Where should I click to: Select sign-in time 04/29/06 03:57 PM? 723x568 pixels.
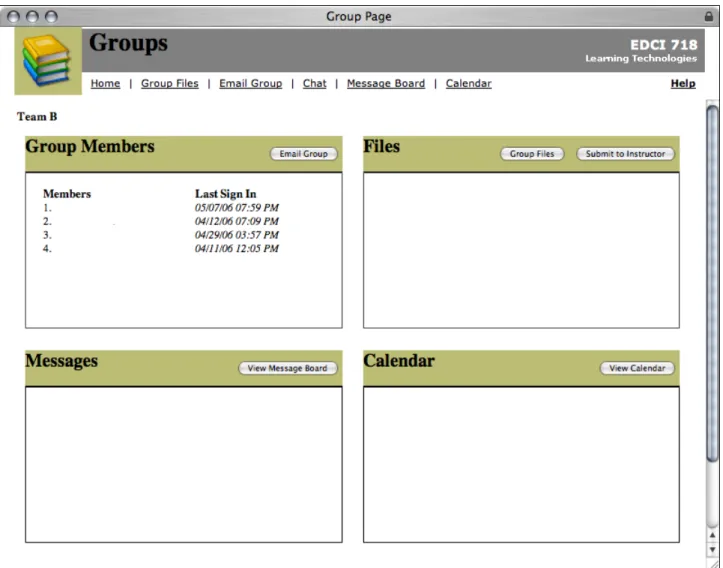click(x=237, y=235)
